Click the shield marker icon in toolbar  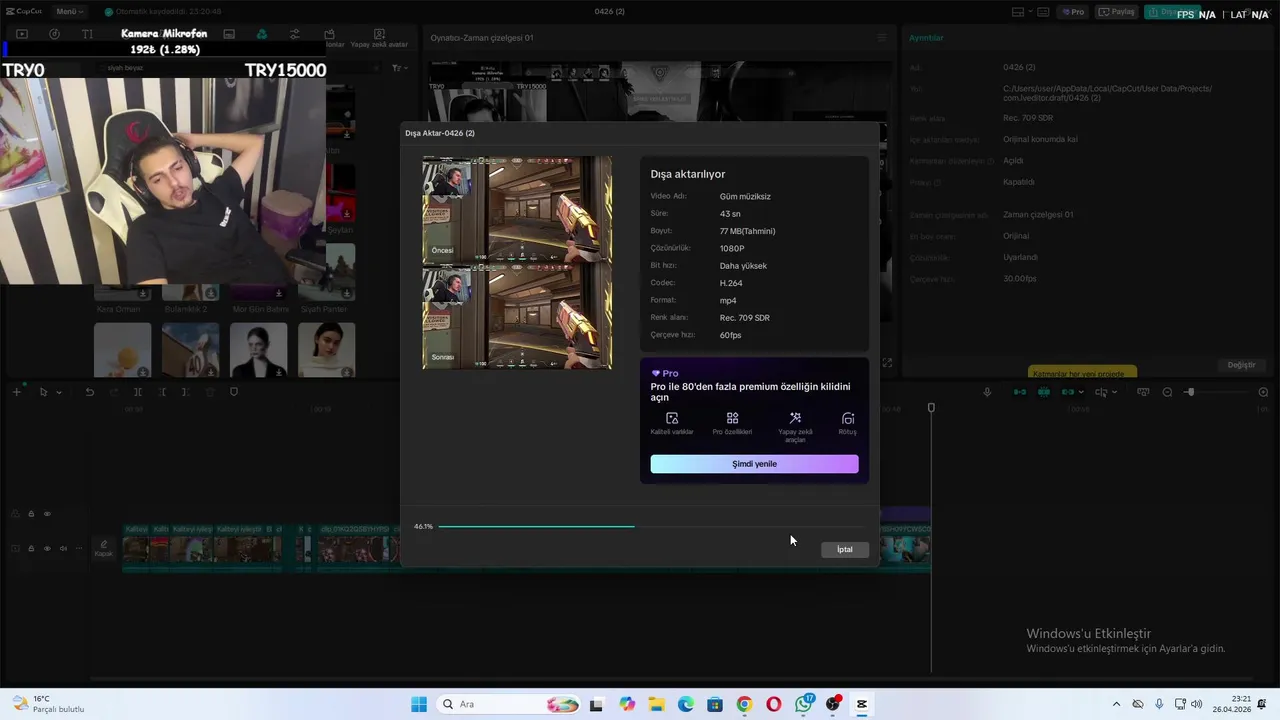(234, 392)
